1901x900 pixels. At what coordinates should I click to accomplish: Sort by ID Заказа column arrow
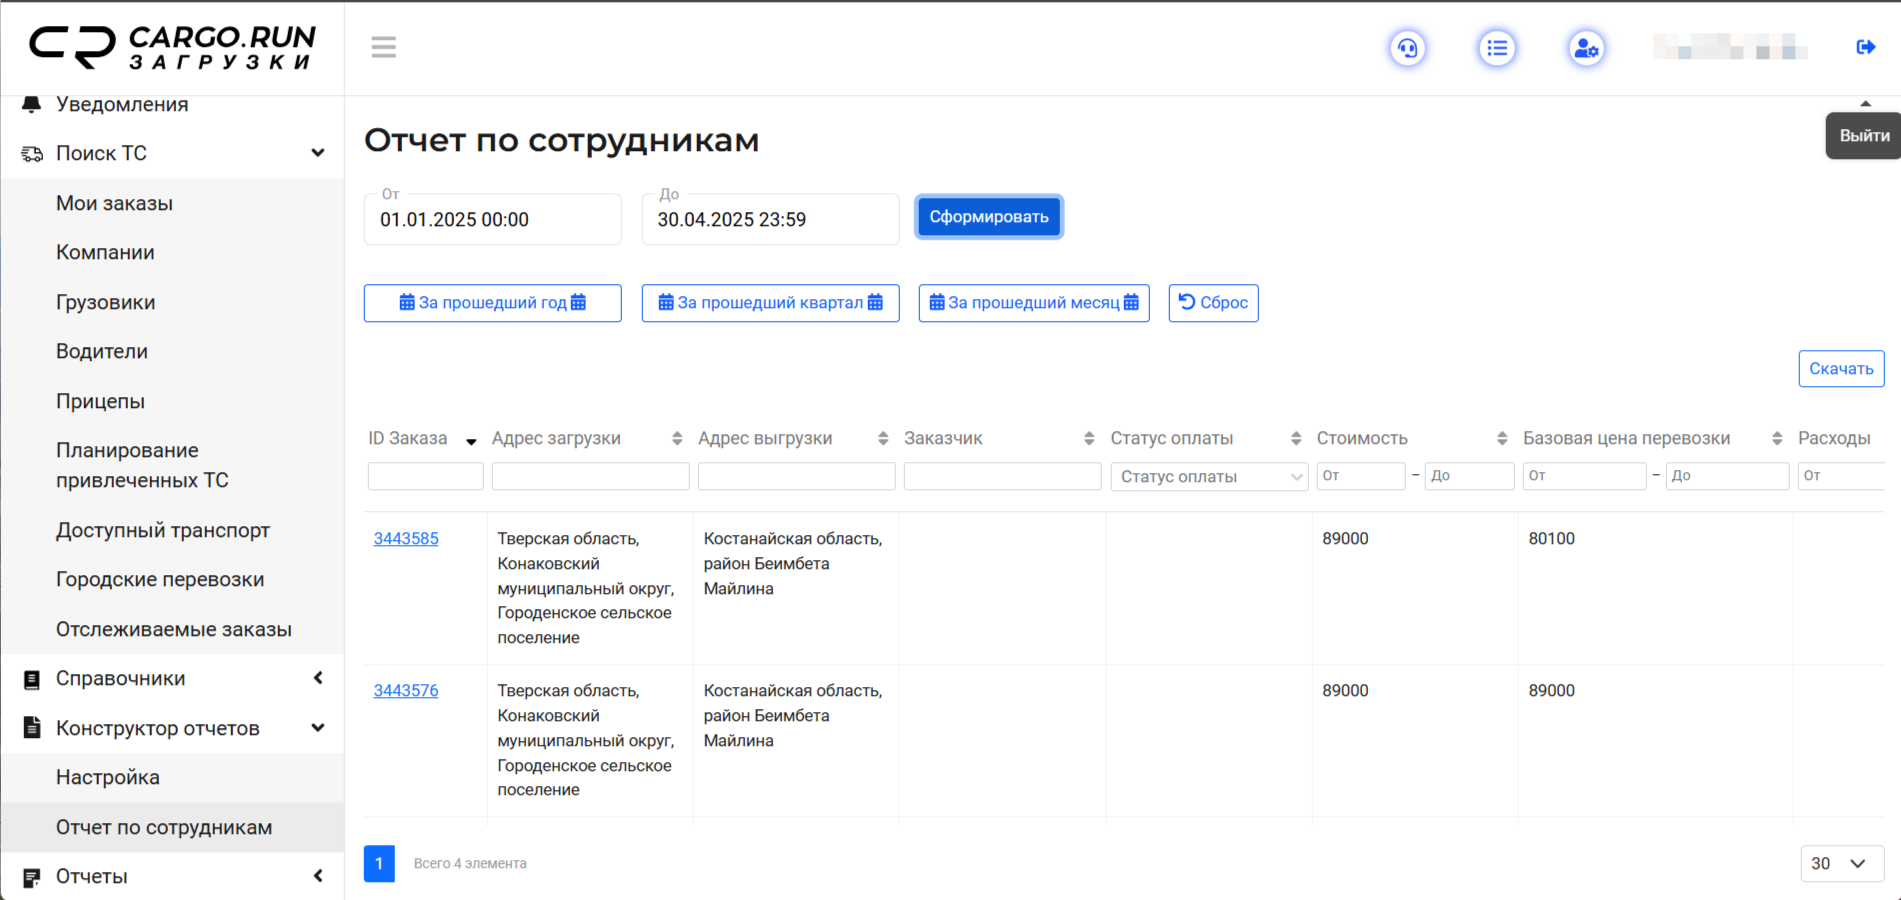pos(471,441)
